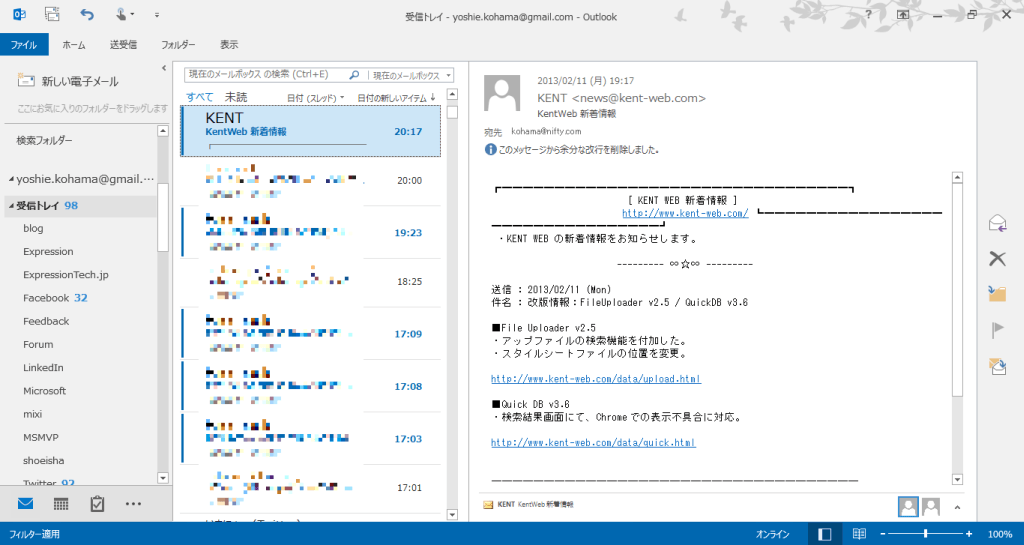Toggle touch/mouse mode icon in quick access toolbar
Screen dimensions: 1024x545
click(x=122, y=14)
